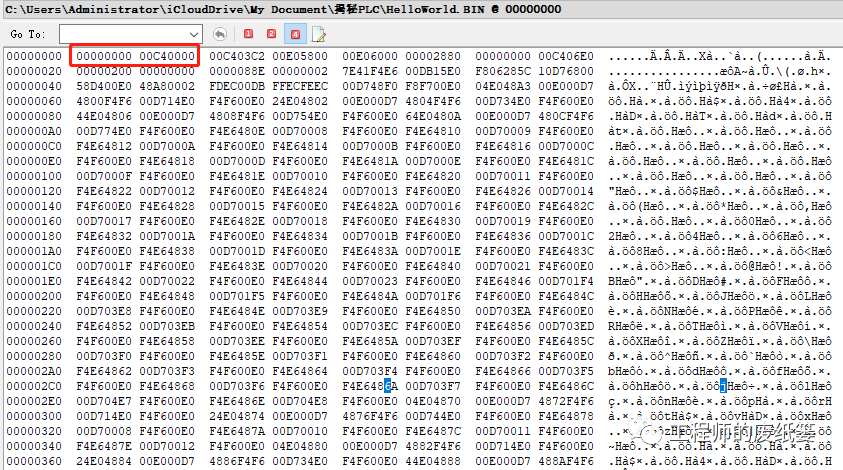843x470 pixels.
Task: Select hex value 4872F4F6
Action: (566, 401)
